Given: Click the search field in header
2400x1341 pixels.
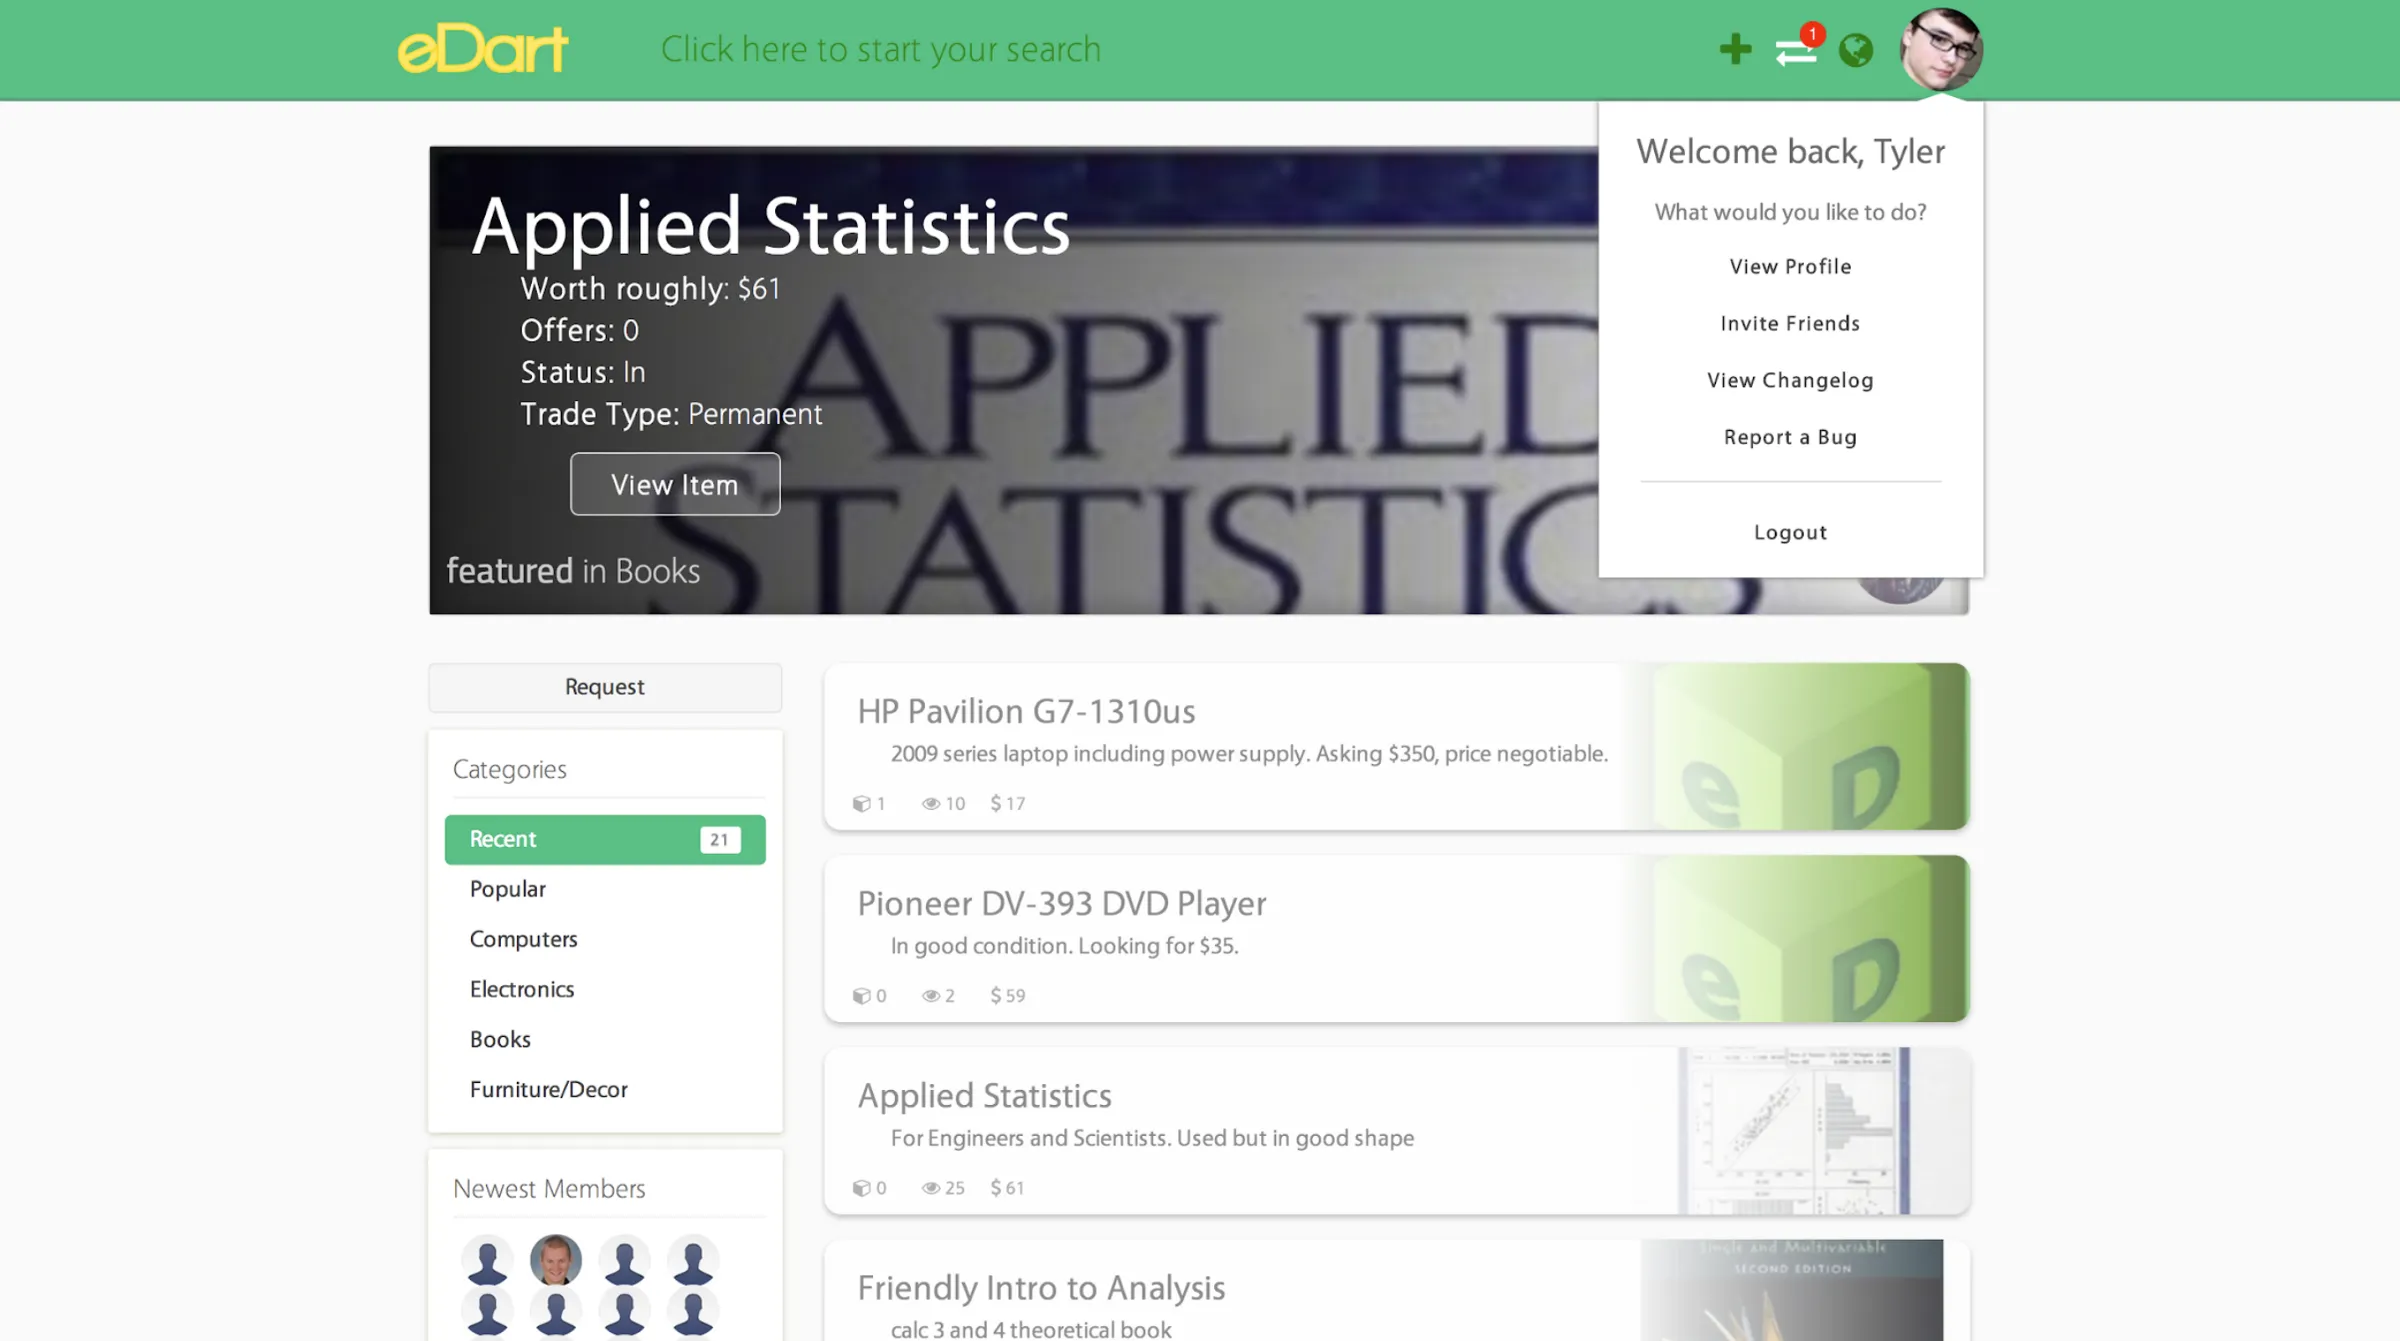Looking at the screenshot, I should pyautogui.click(x=880, y=49).
